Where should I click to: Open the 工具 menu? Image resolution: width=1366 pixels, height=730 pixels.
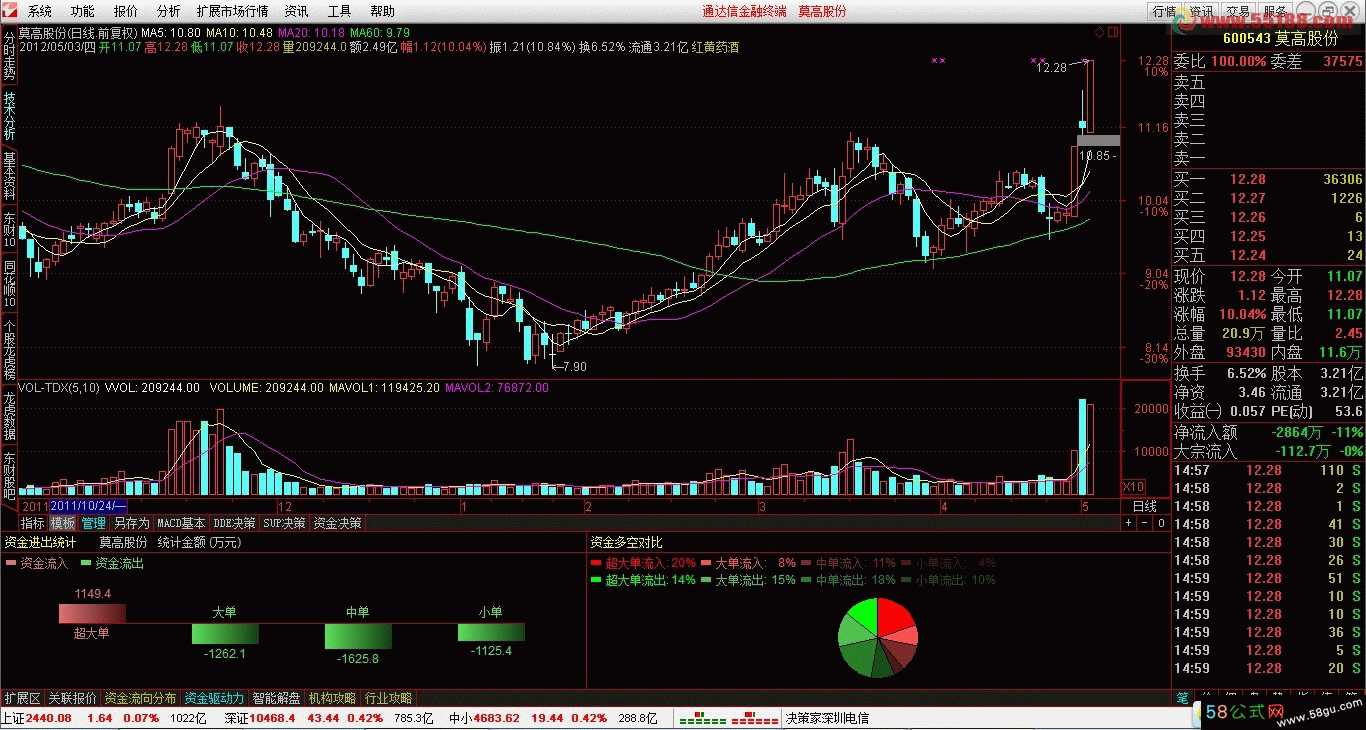pyautogui.click(x=340, y=11)
